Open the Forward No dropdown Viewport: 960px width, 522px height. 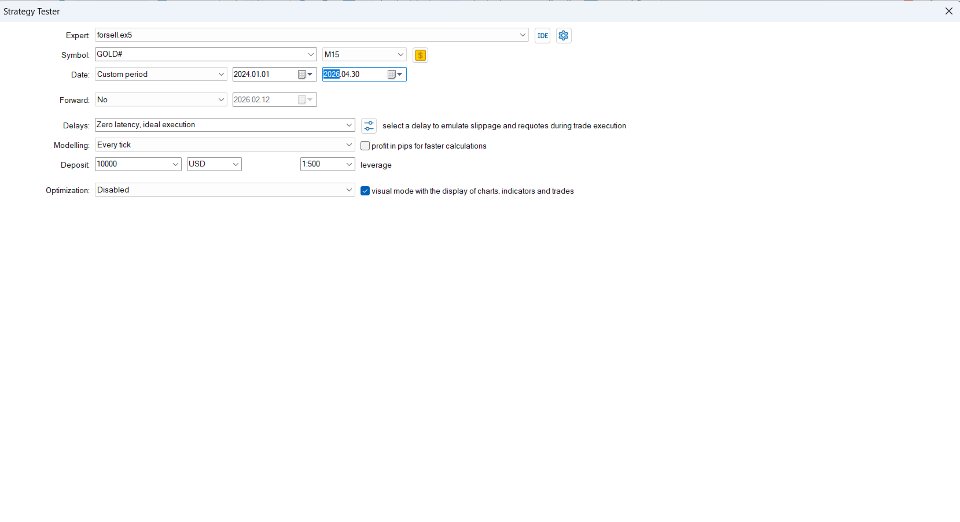[221, 99]
